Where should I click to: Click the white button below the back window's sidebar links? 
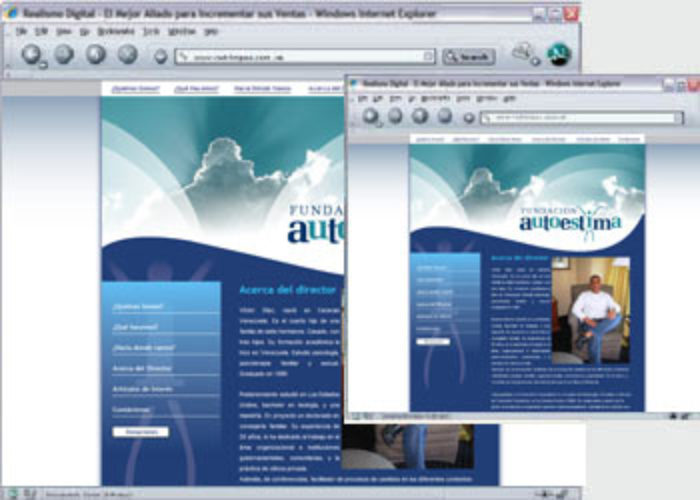141,432
